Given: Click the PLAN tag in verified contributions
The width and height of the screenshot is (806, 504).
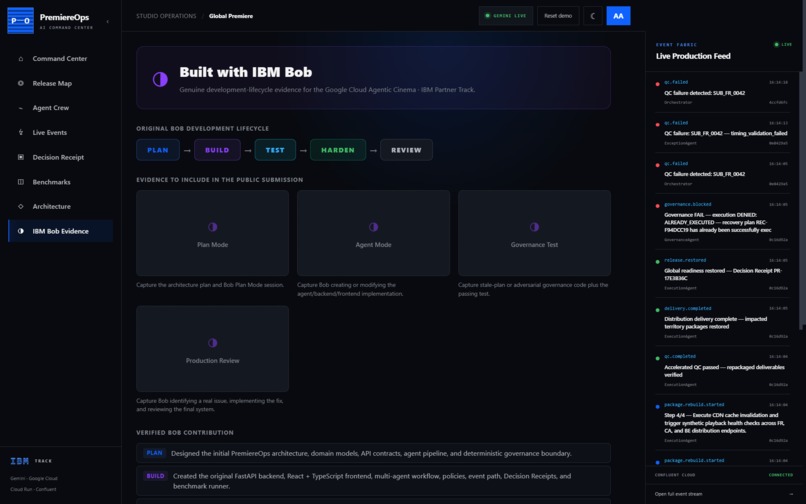Looking at the screenshot, I should (154, 453).
